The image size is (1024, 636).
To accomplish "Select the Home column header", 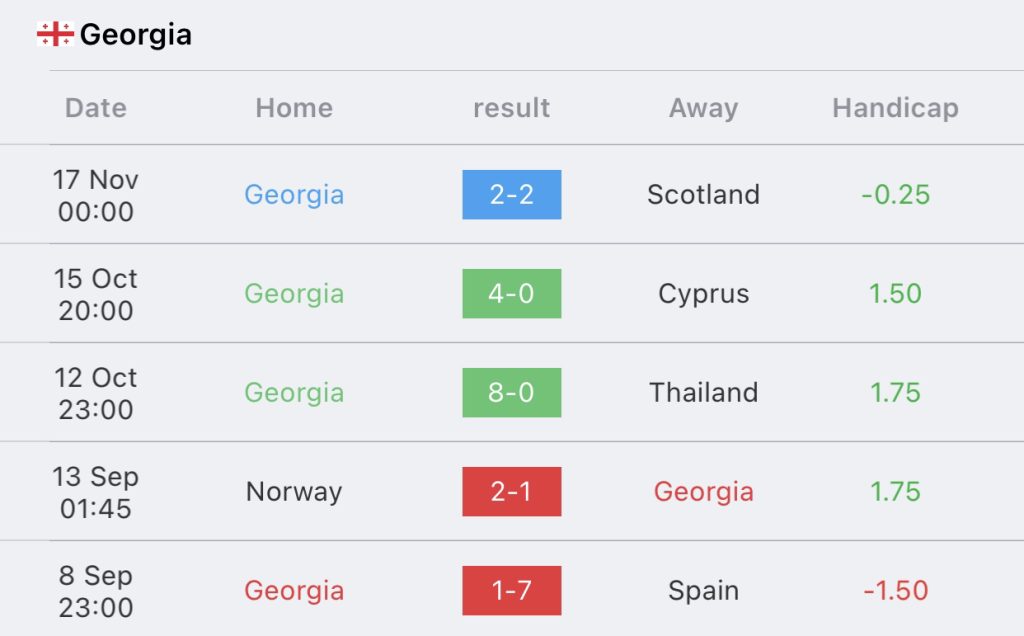I will 294,108.
